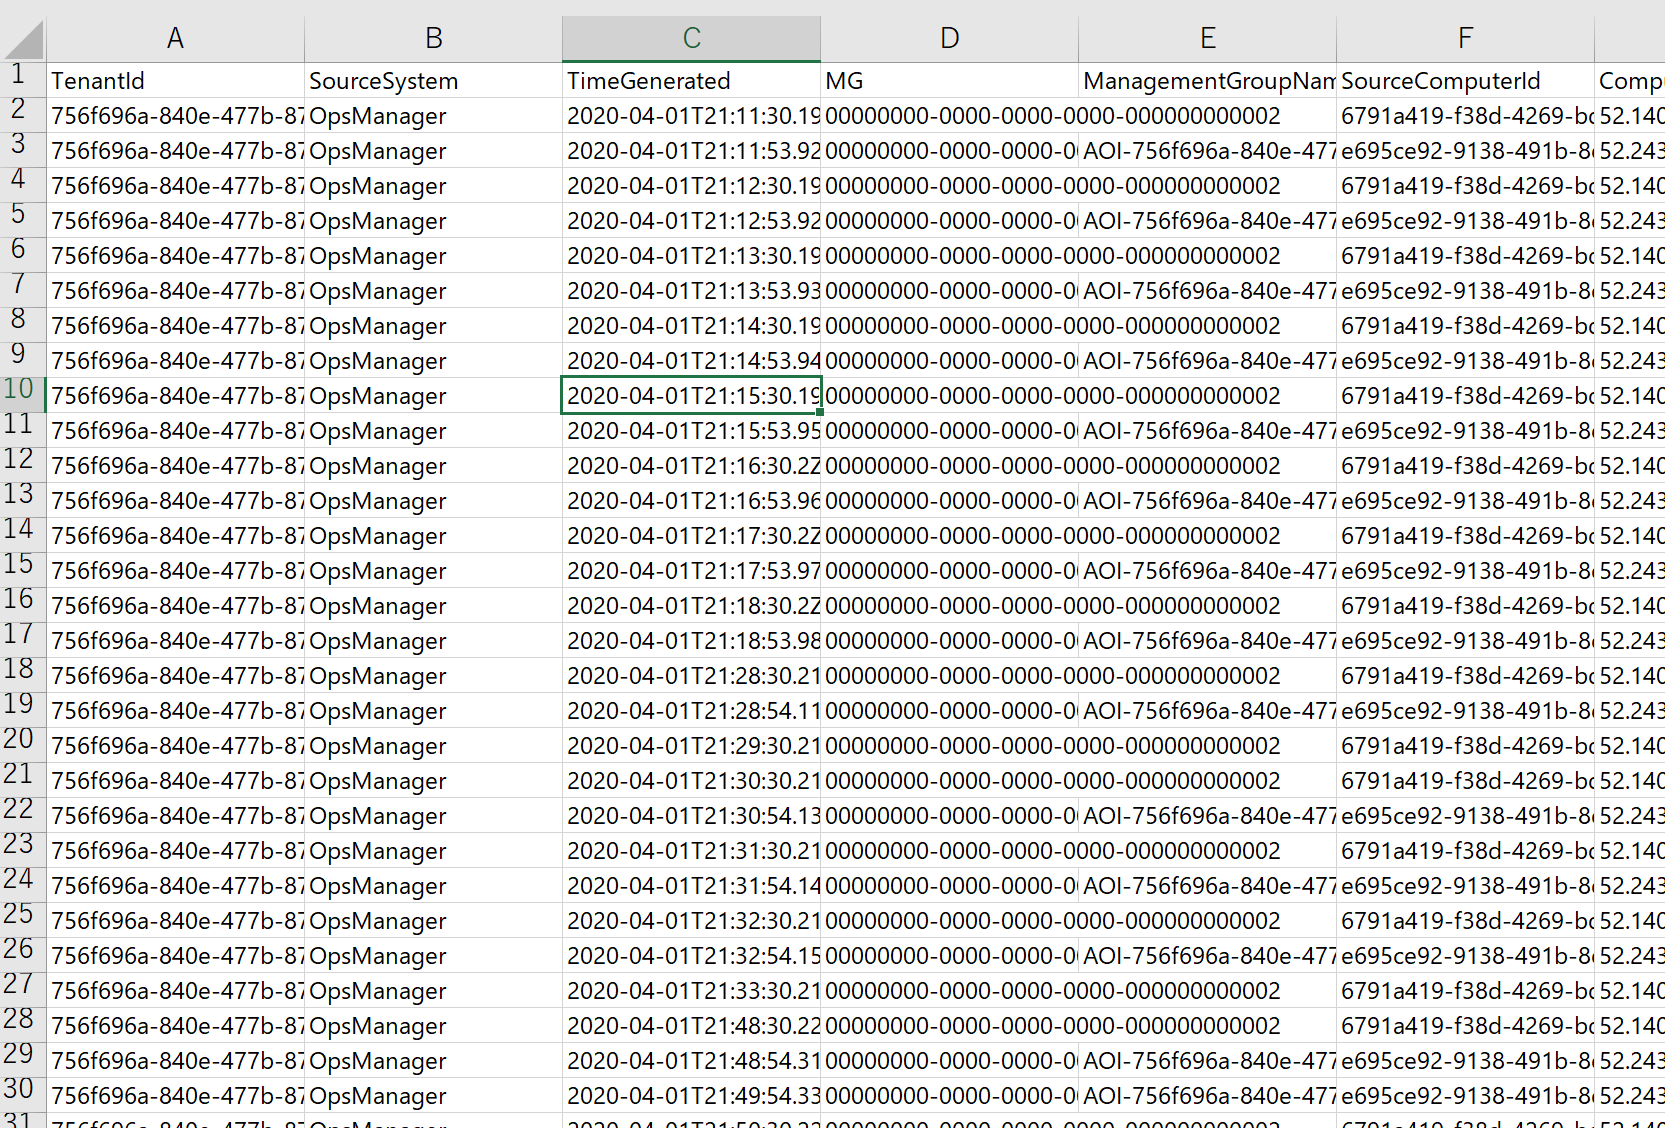This screenshot has height=1128, width=1665.
Task: Click the SourceSystem header cell
Action: pos(433,80)
